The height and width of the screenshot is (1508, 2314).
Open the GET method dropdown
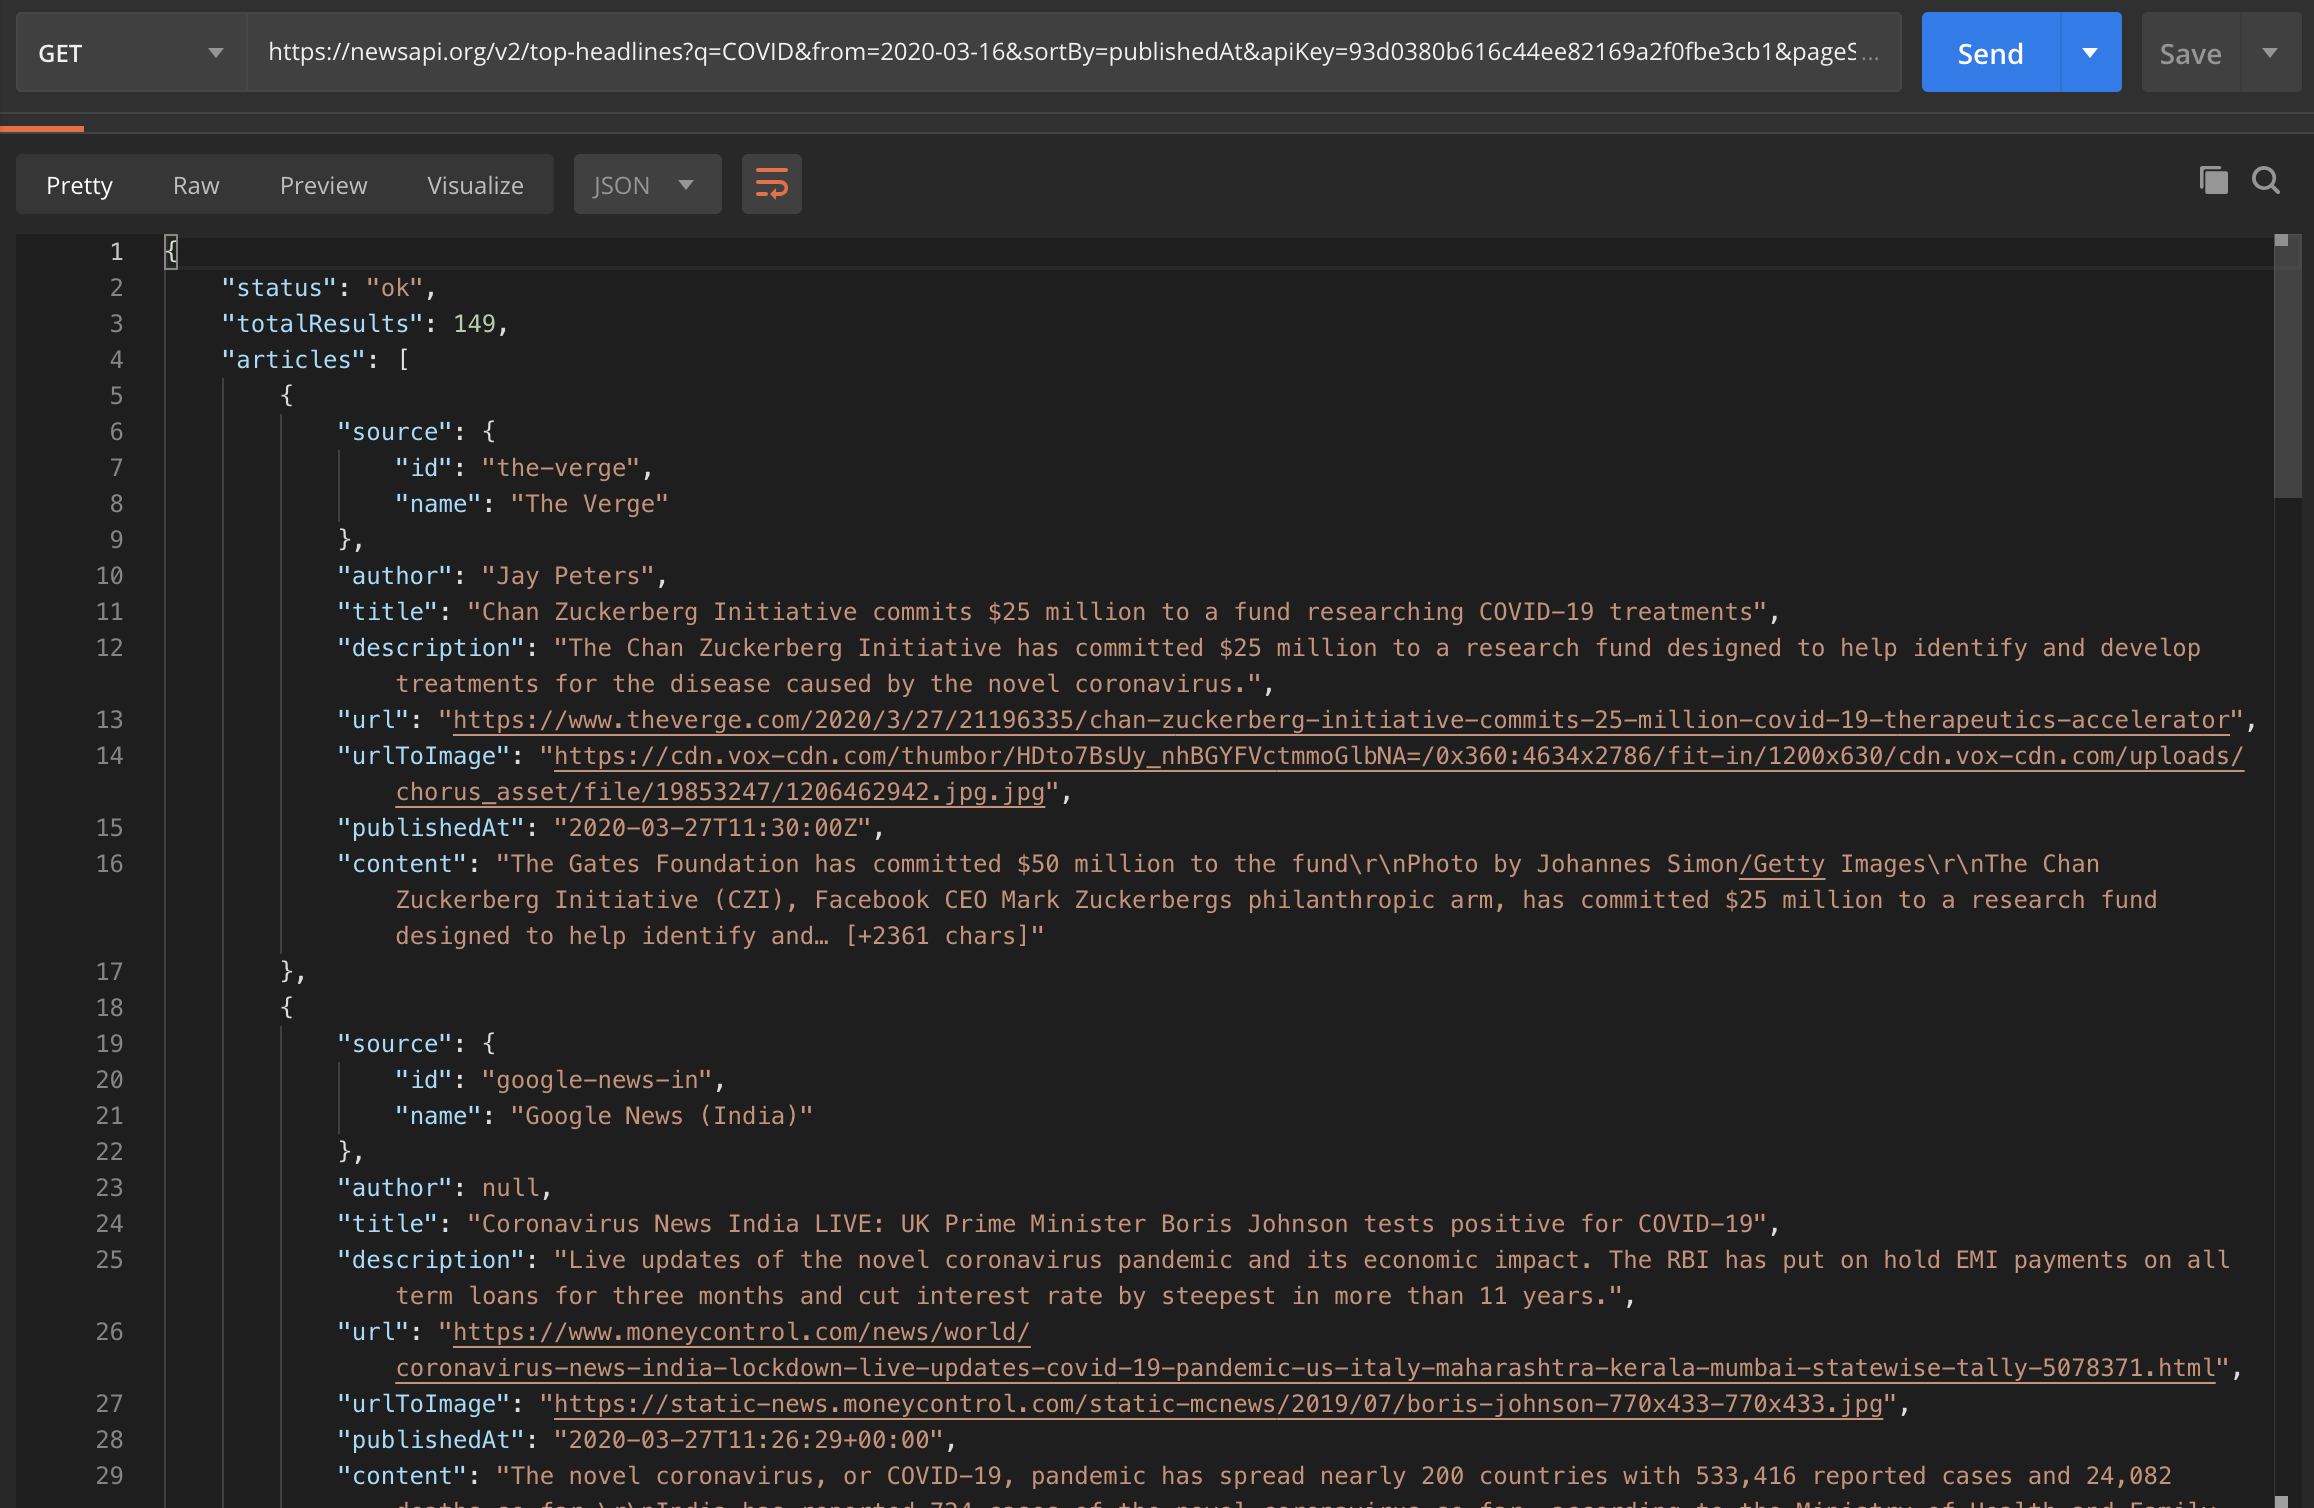(x=130, y=53)
